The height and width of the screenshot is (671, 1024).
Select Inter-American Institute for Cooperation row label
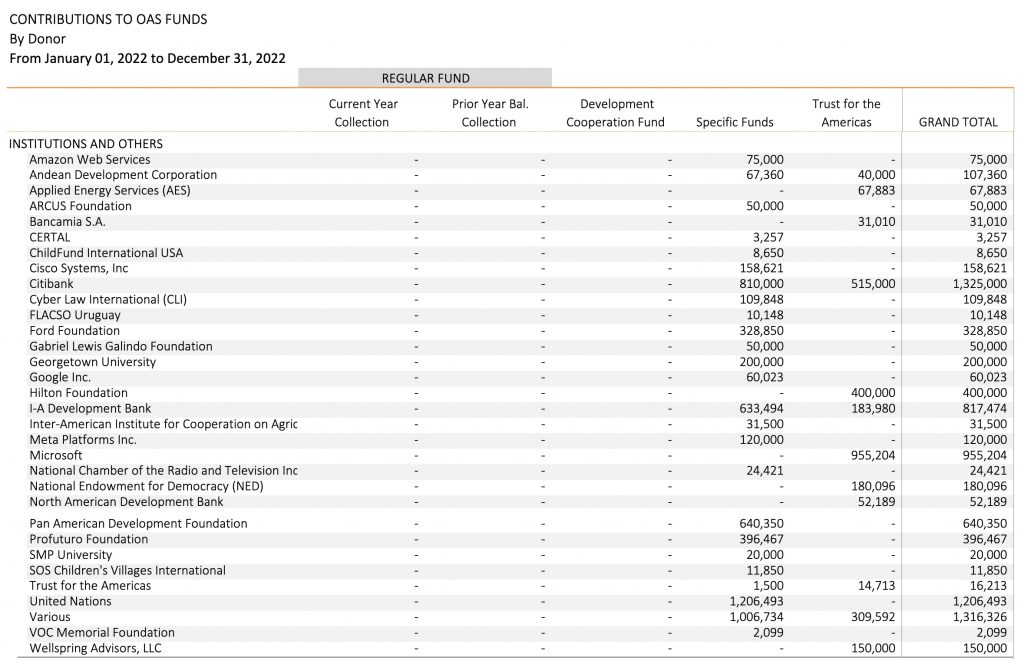(163, 424)
